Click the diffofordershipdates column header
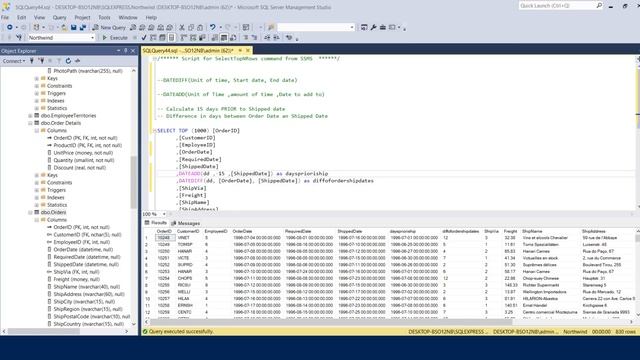This screenshot has height=360, width=640. coord(460,231)
